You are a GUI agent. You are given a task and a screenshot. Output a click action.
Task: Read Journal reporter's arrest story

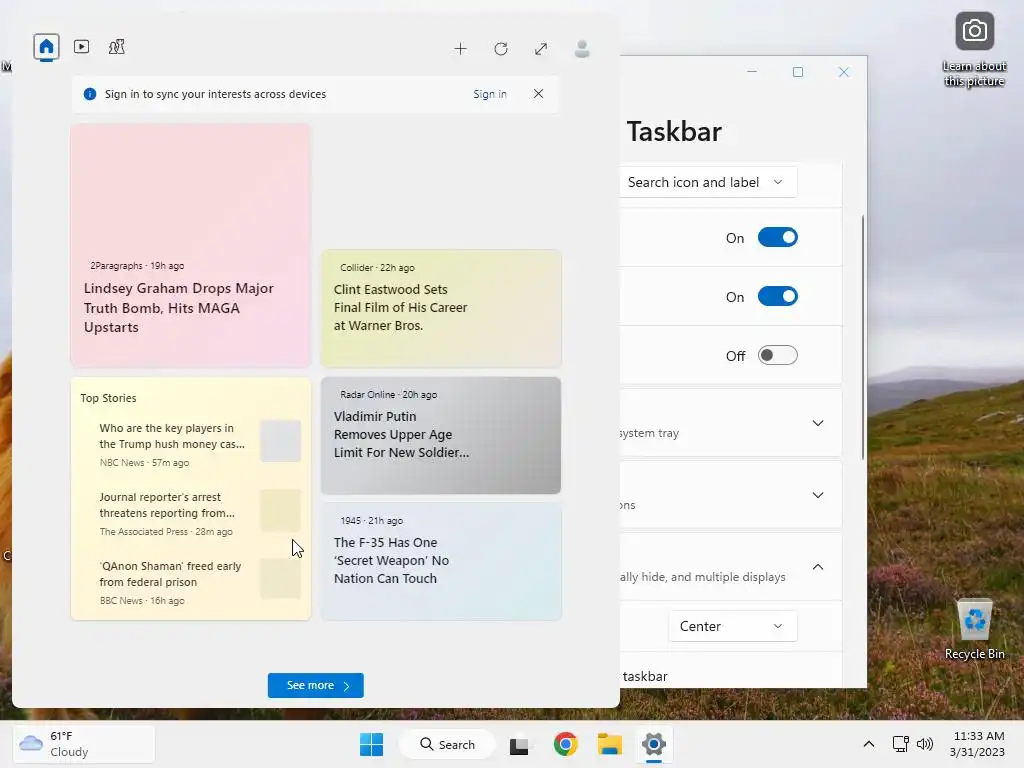(x=167, y=505)
